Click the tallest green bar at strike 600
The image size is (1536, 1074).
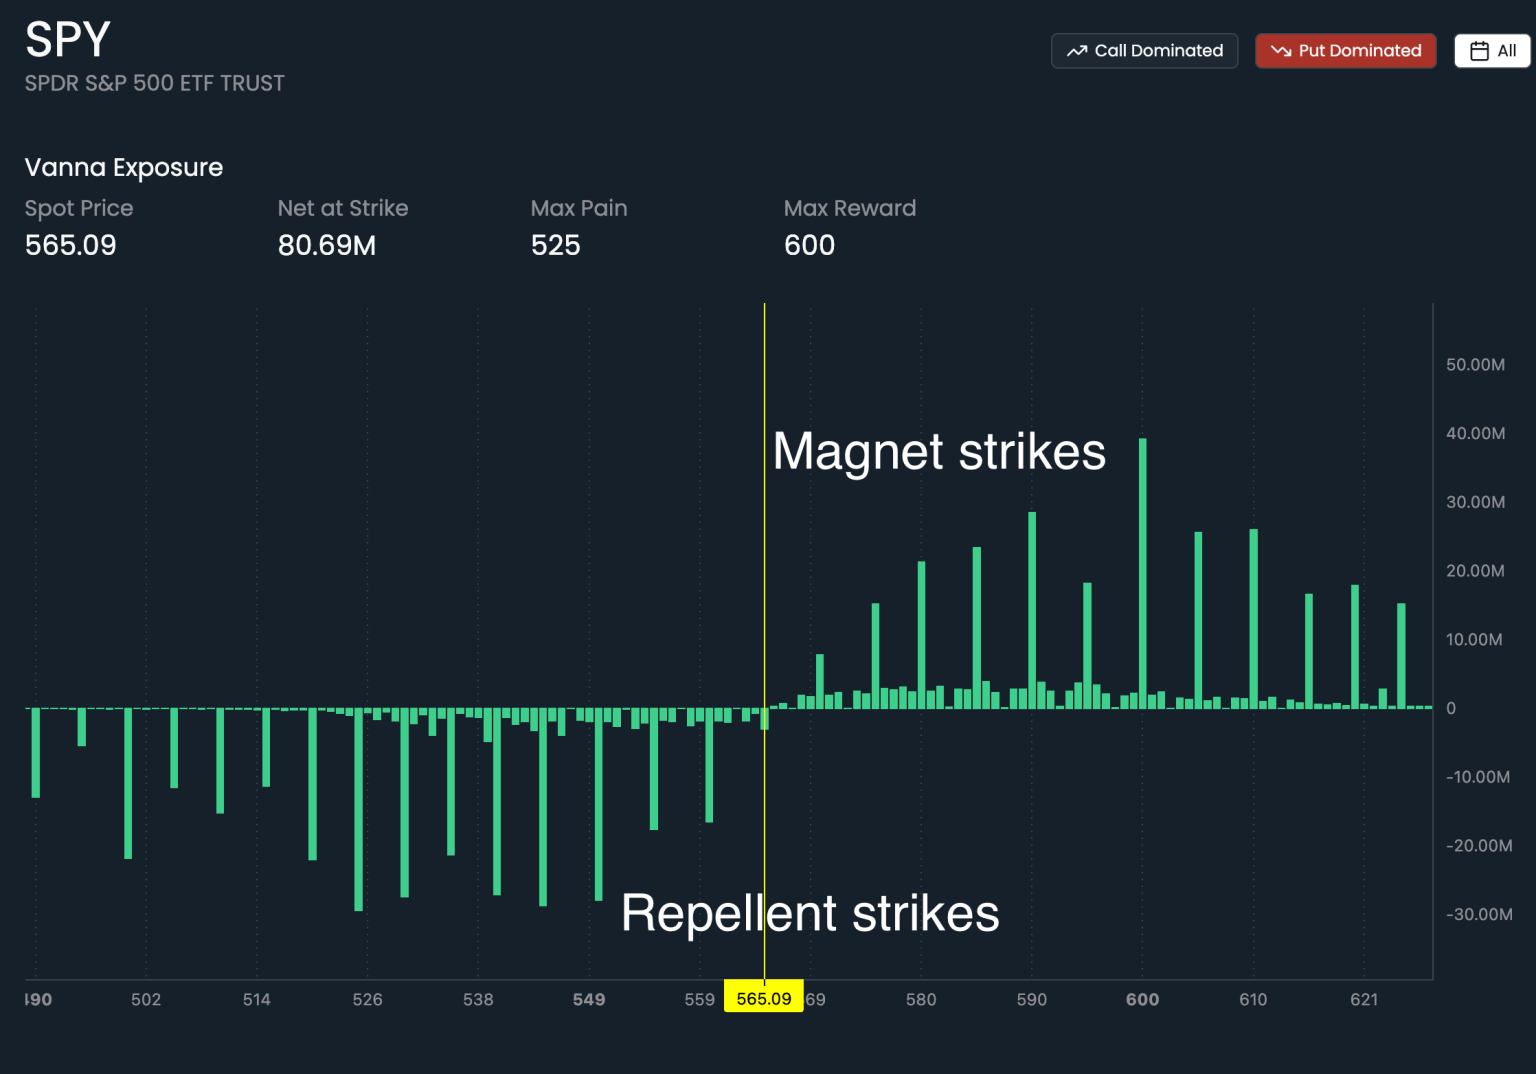[1143, 573]
